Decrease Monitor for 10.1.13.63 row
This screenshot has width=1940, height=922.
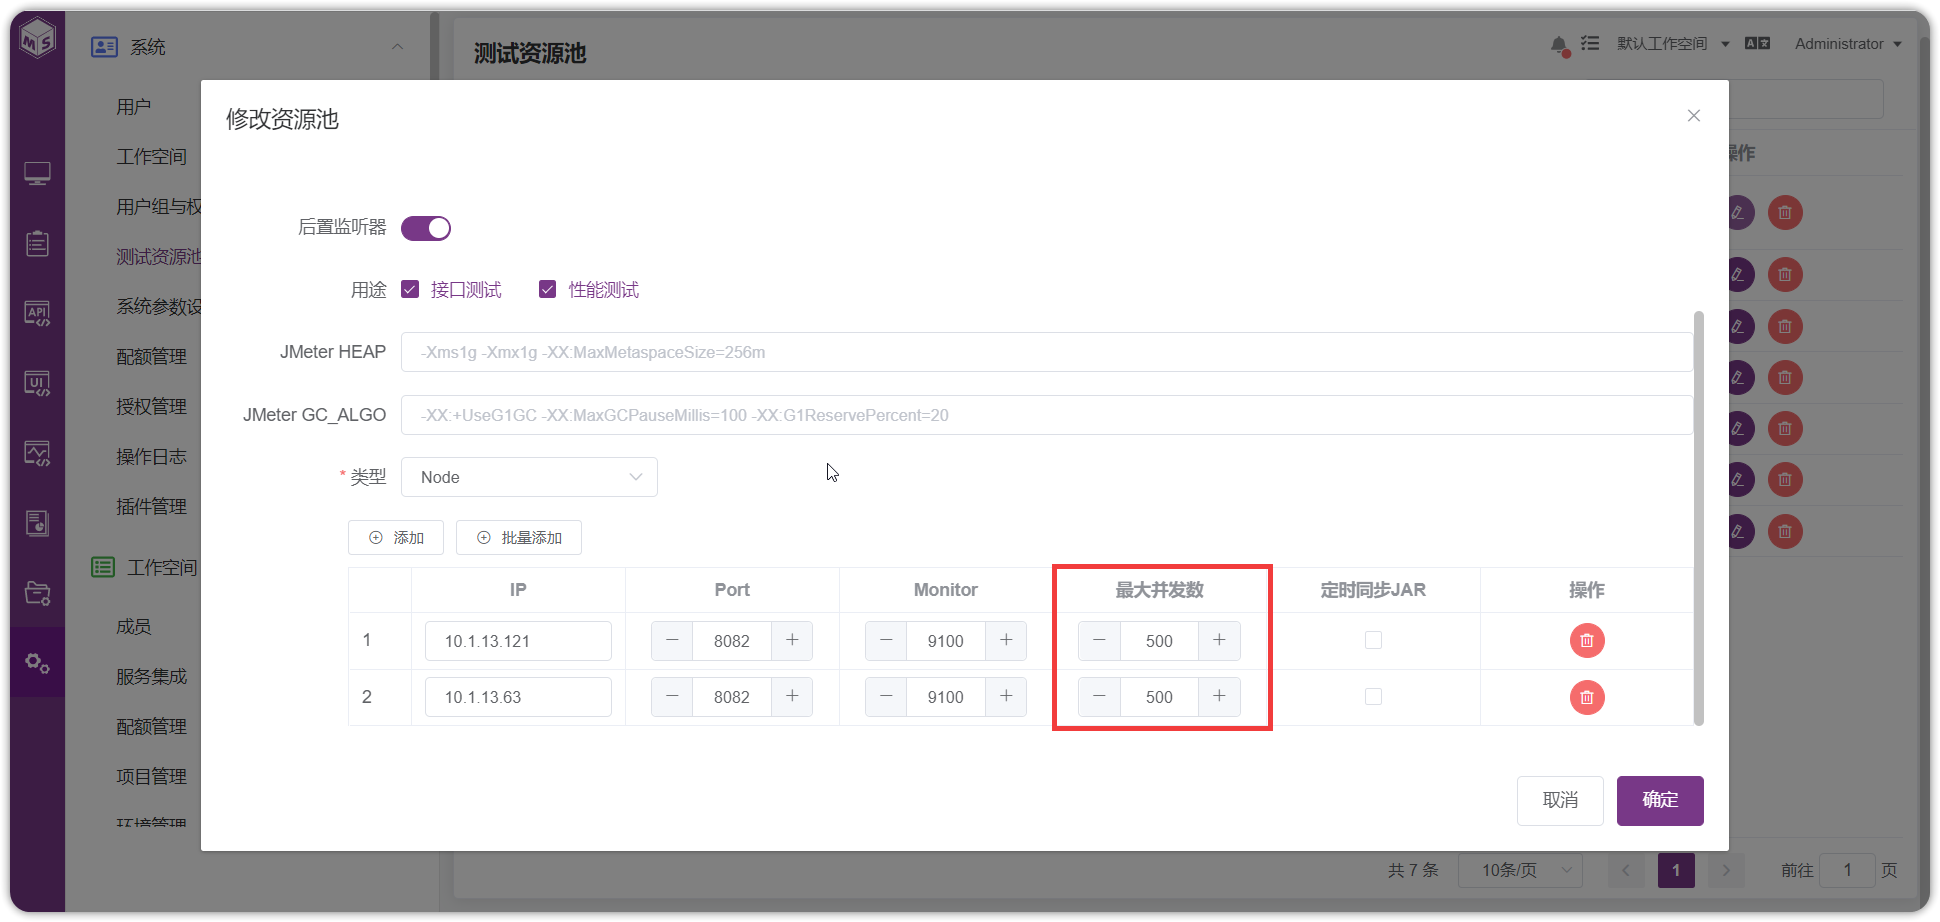tap(886, 697)
